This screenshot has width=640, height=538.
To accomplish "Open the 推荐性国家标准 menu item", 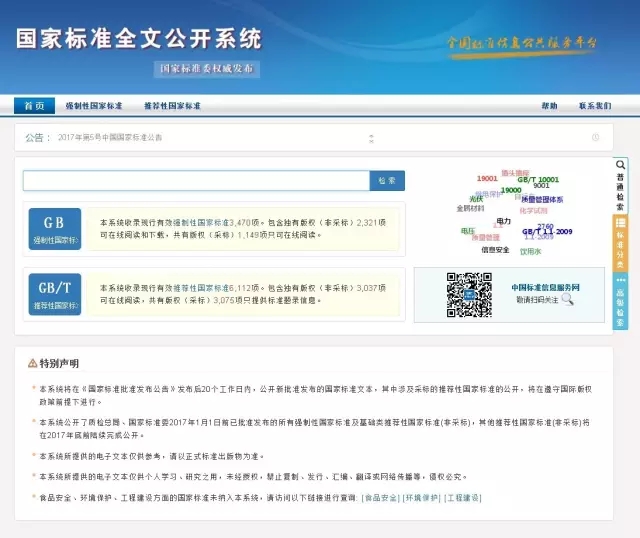I will click(172, 106).
